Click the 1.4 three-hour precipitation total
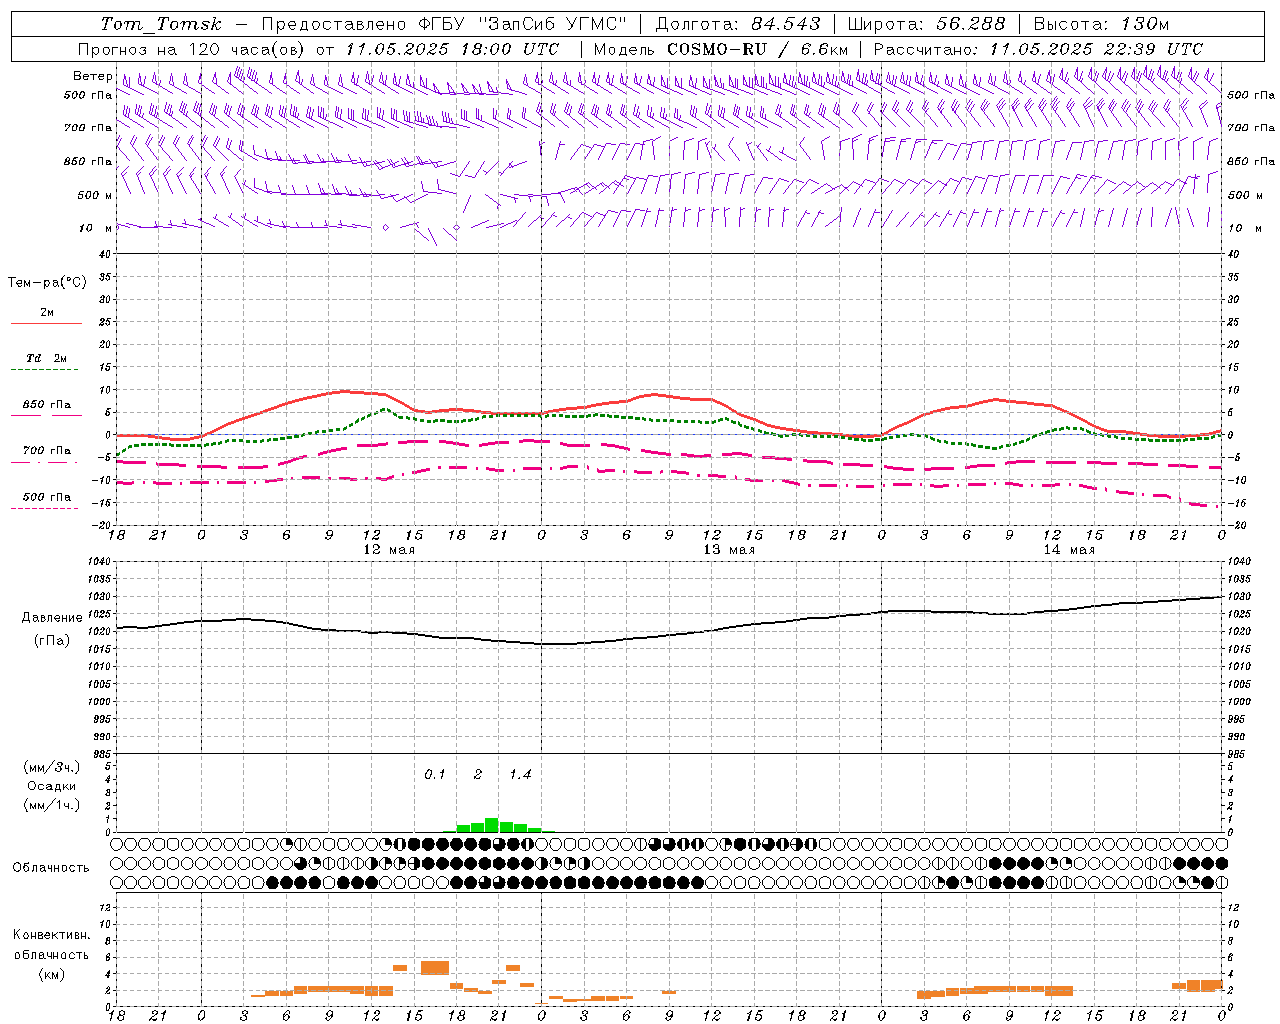Screen dimensions: 1280x1024 point(520,774)
